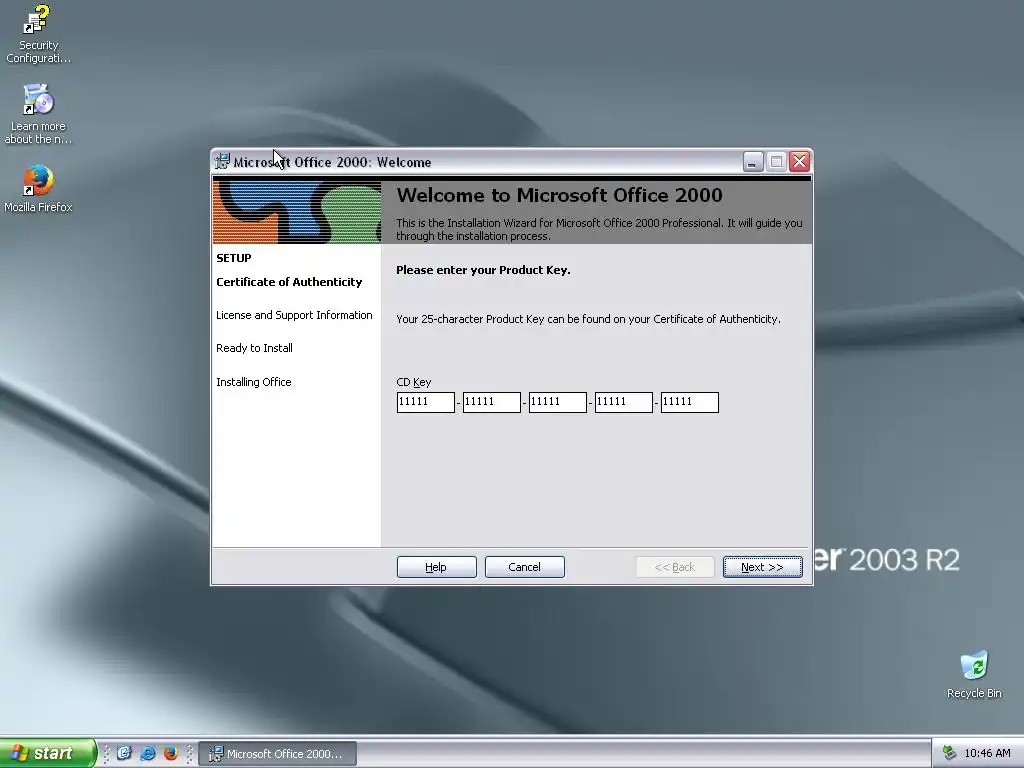Viewport: 1024px width, 768px height.
Task: Click the Please enter your Product Key text
Action: [483, 270]
